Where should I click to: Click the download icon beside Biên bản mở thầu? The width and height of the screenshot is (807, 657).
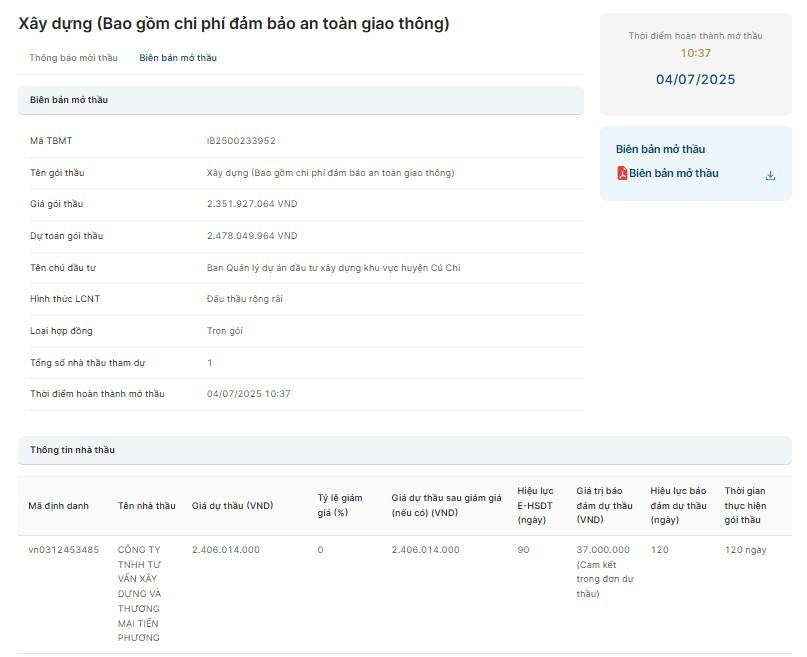coord(770,175)
